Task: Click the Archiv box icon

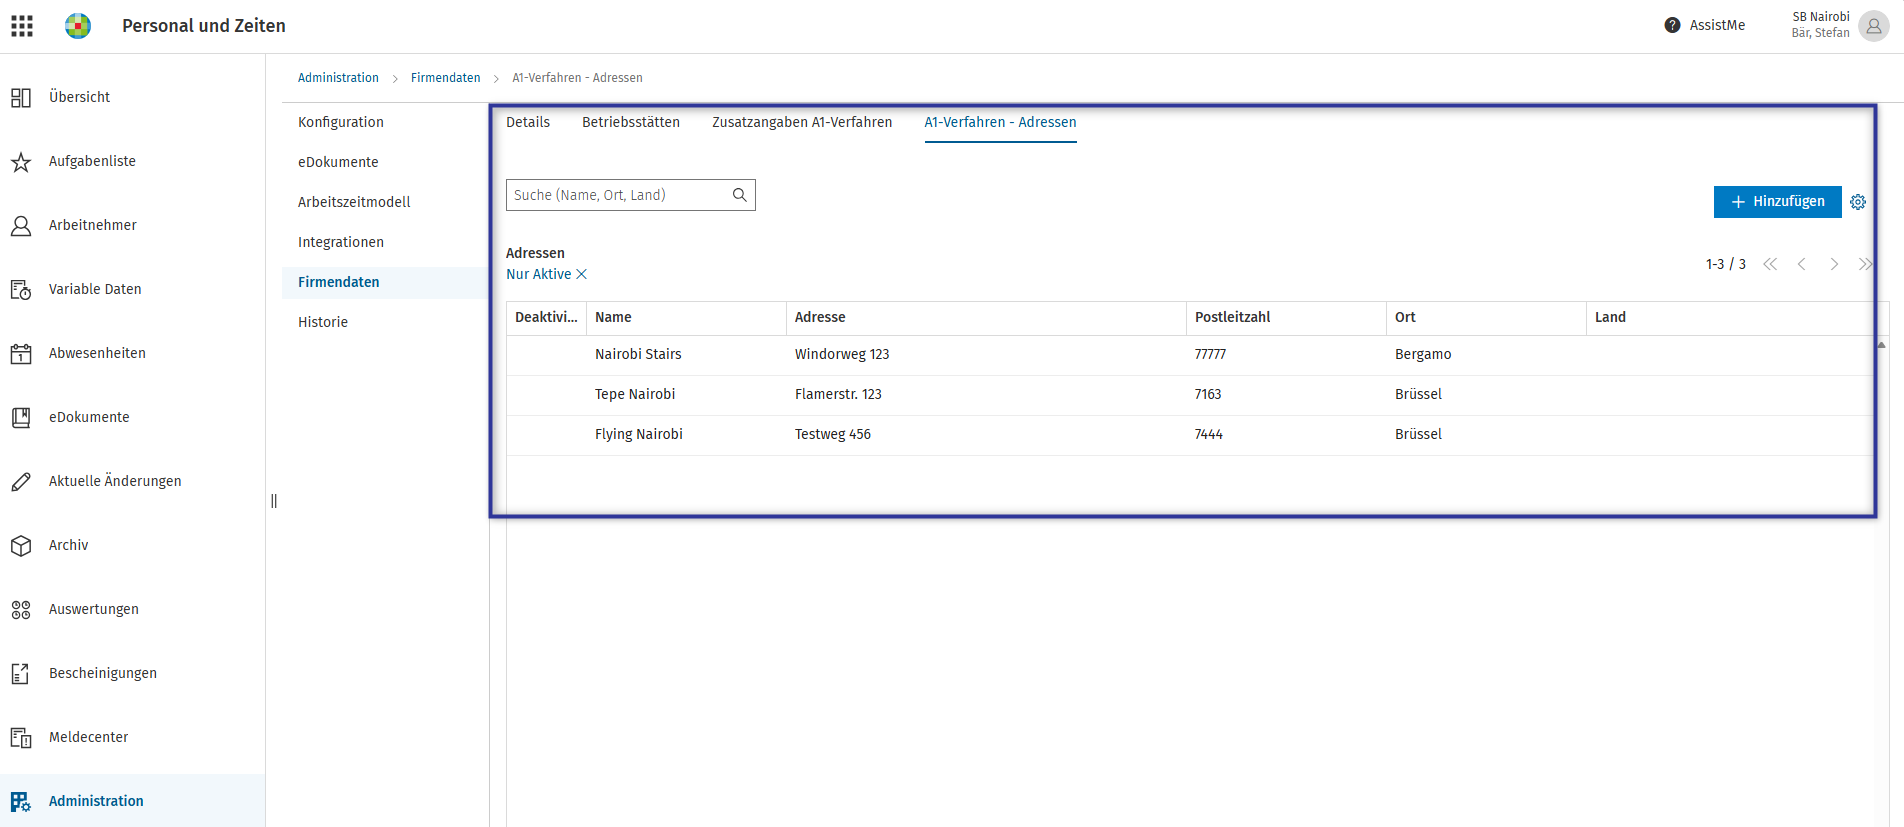Action: tap(21, 546)
